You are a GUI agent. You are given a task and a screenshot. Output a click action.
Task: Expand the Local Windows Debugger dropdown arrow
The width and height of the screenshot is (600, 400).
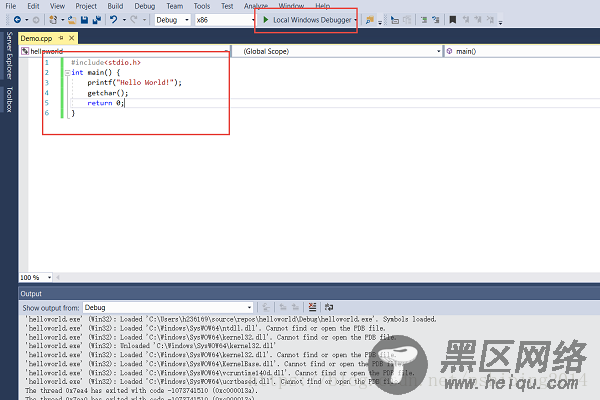pyautogui.click(x=355, y=20)
